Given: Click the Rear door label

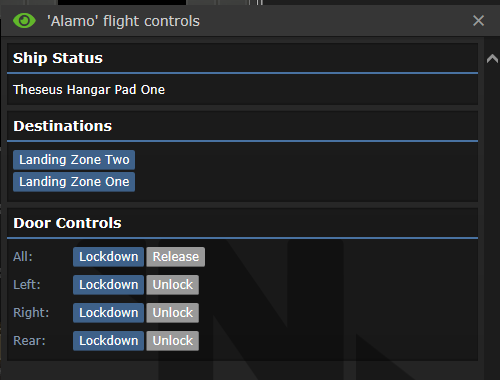Looking at the screenshot, I should coord(29,341).
